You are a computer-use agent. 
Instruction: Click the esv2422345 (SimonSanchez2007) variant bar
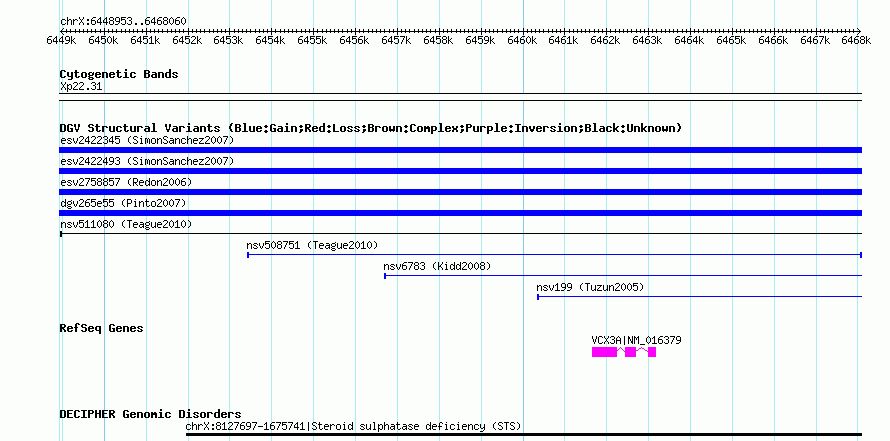(460, 150)
